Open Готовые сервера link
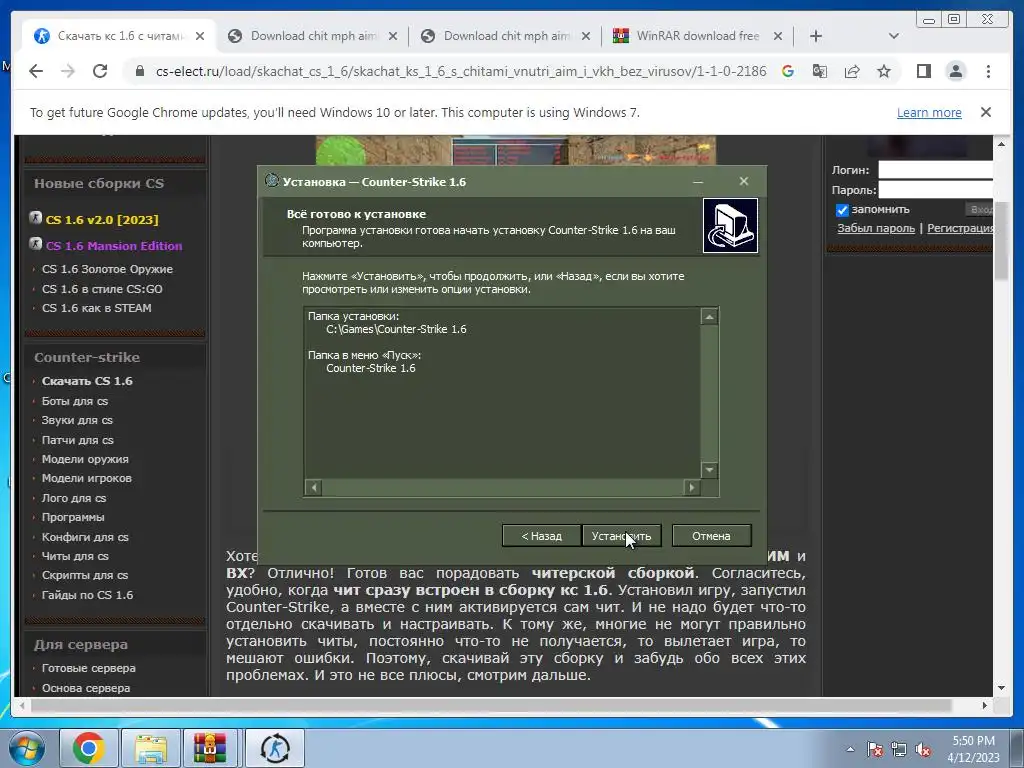 pyautogui.click(x=89, y=668)
